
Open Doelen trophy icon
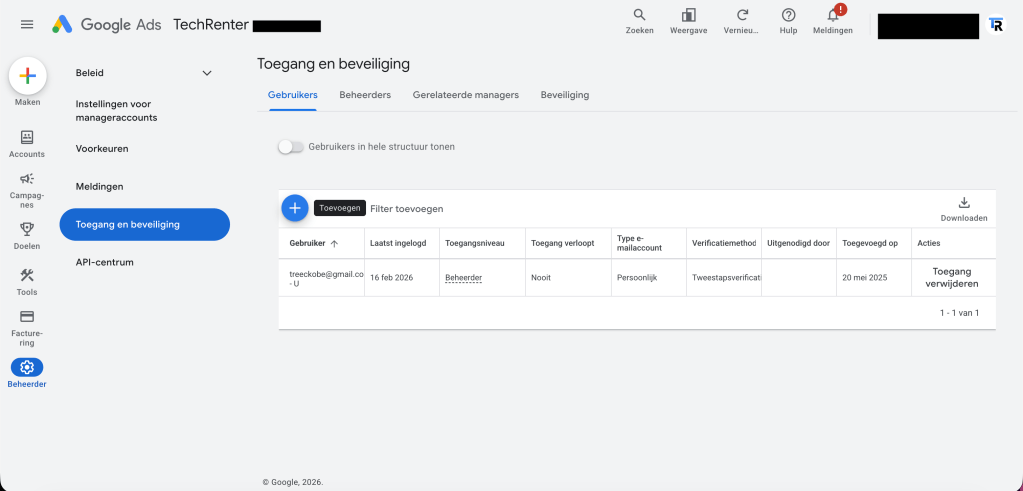27,229
